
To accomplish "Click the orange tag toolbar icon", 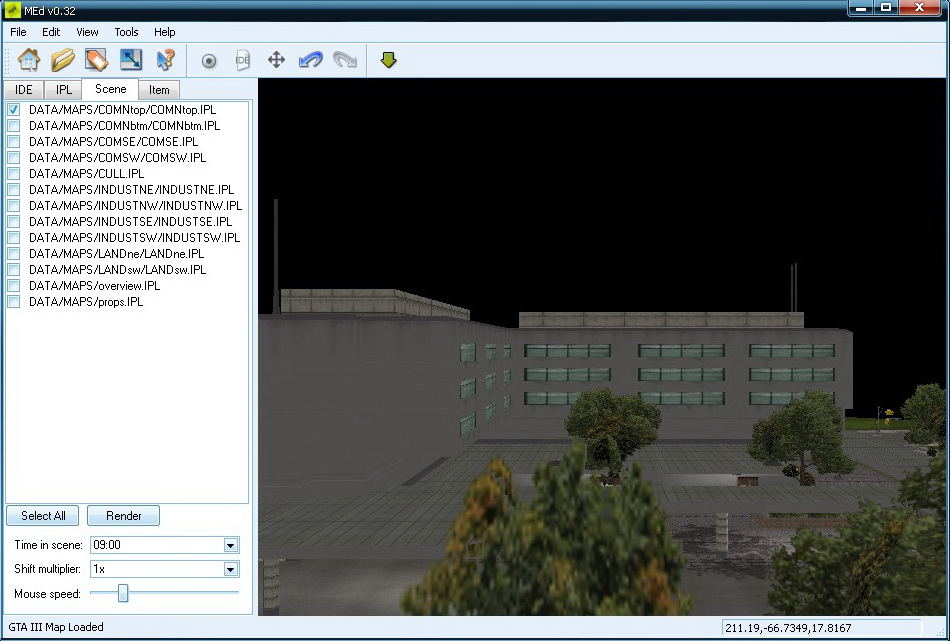I will pyautogui.click(x=96, y=60).
